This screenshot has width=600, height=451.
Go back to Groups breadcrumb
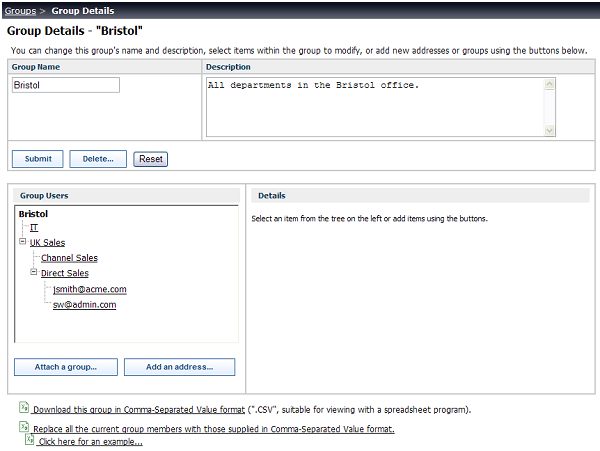pos(20,11)
